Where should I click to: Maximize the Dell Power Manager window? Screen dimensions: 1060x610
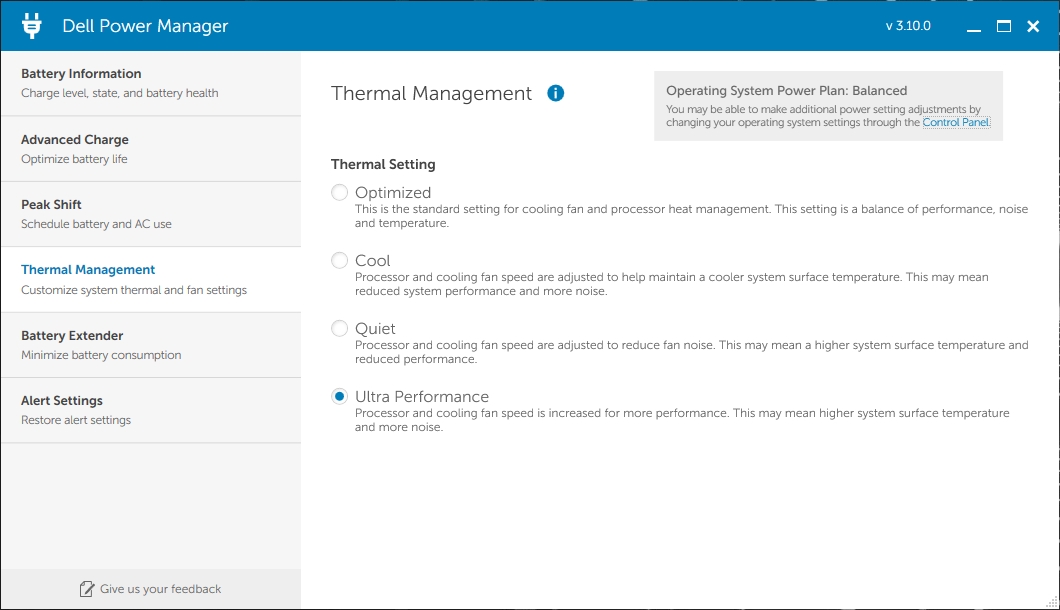[x=1004, y=27]
